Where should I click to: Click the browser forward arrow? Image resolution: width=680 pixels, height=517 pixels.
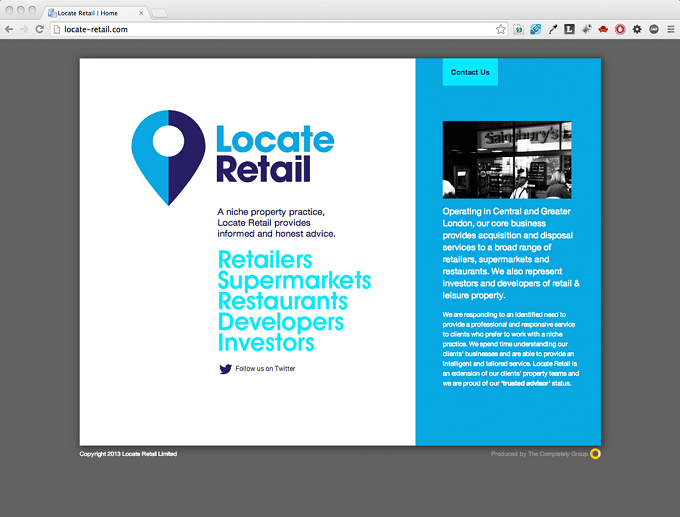(x=24, y=29)
